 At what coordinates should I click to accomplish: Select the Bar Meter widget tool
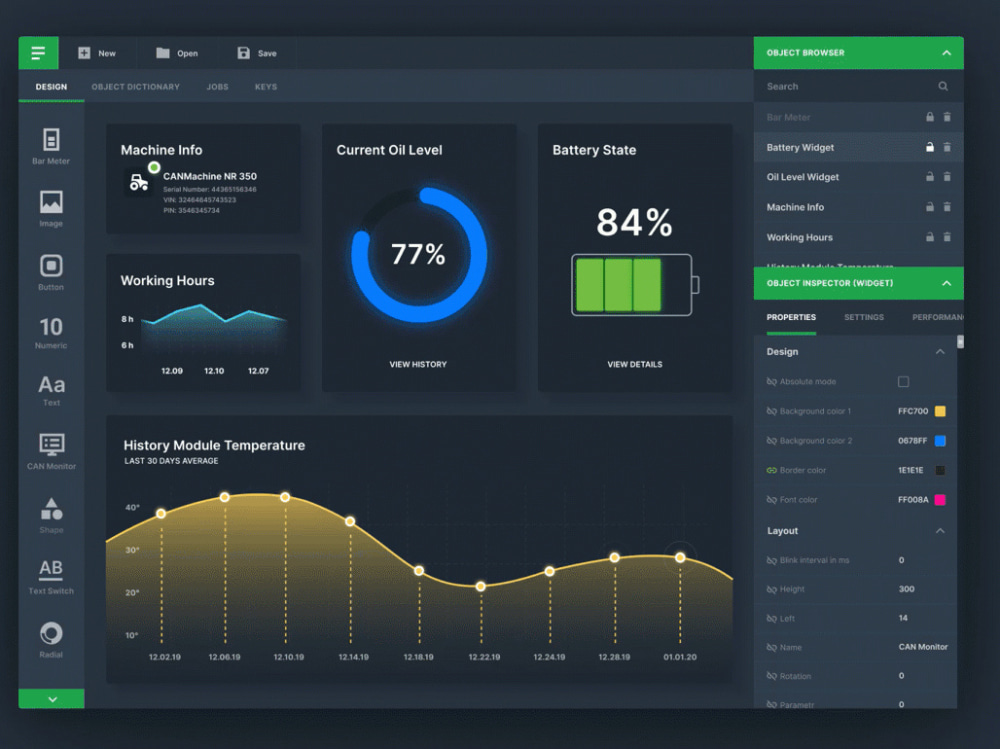tap(51, 147)
